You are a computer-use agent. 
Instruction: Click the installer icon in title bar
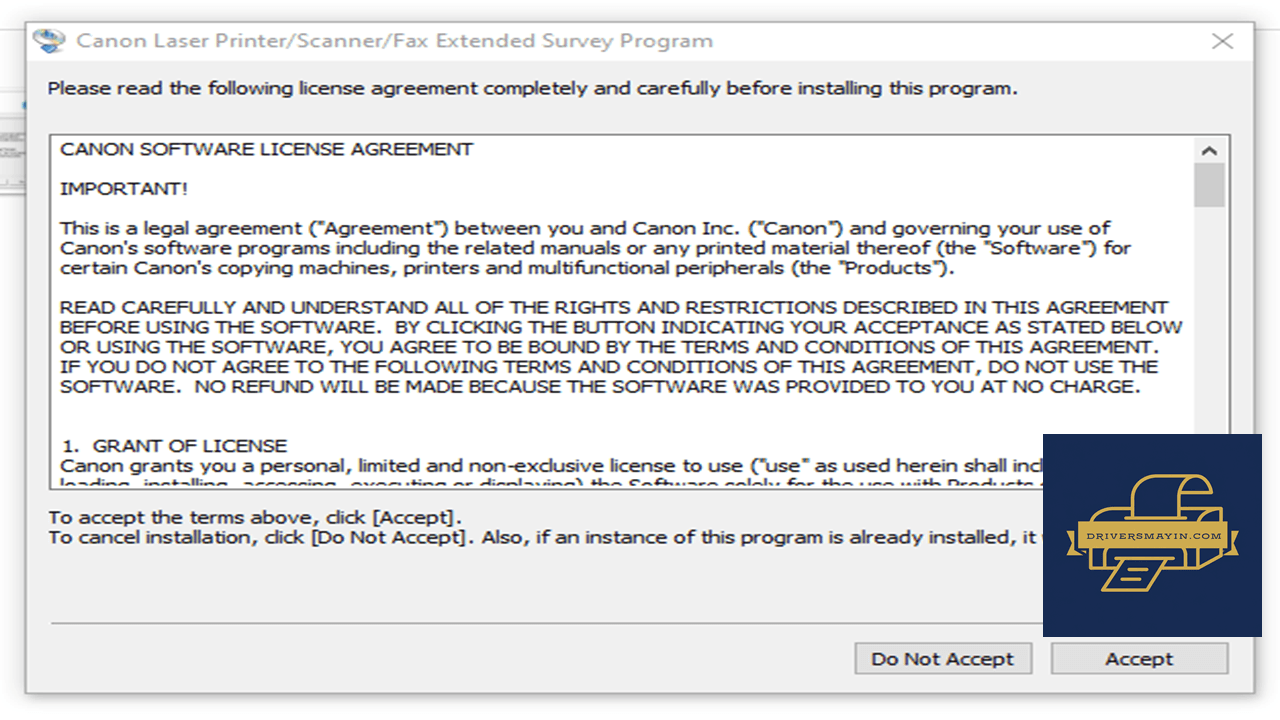coord(49,41)
